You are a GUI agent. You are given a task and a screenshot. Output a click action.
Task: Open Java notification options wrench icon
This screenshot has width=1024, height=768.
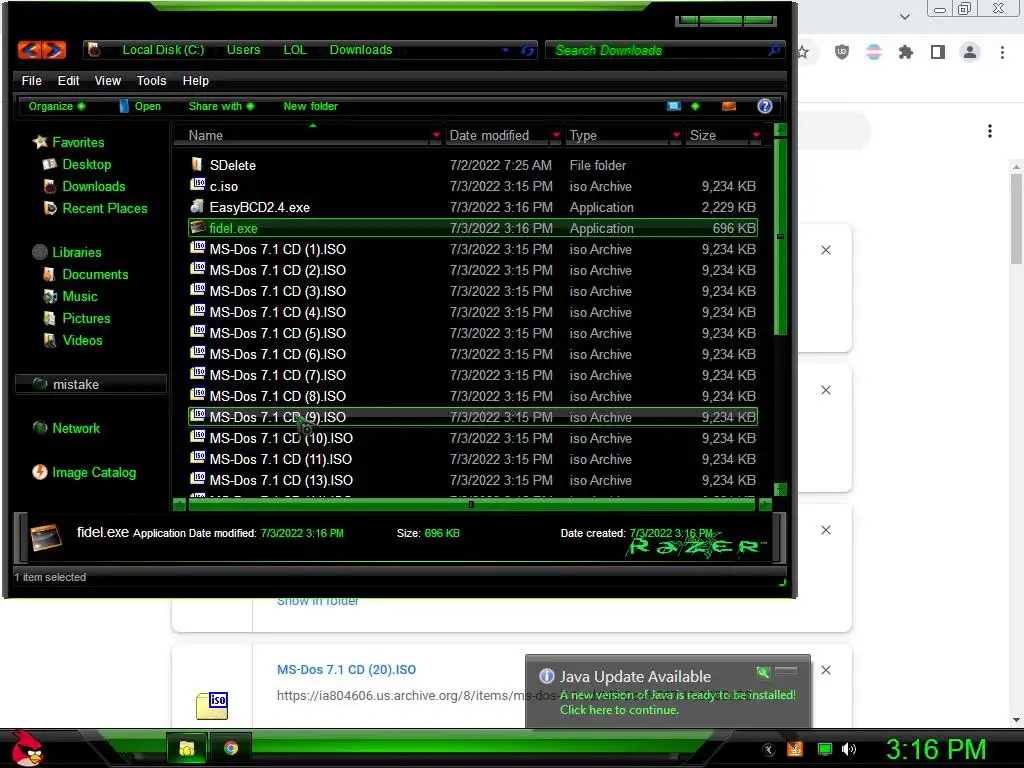tap(763, 672)
